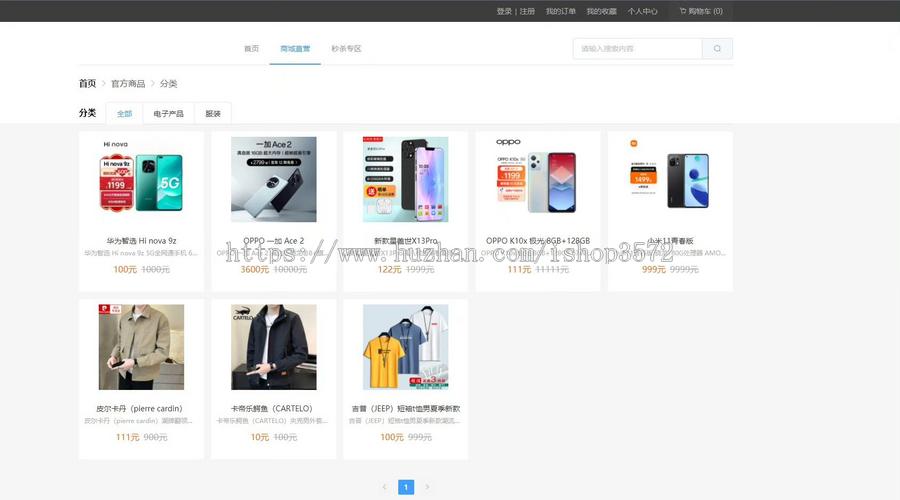Image resolution: width=900 pixels, height=500 pixels.
Task: Click the 3600元 price text
Action: 254,269
